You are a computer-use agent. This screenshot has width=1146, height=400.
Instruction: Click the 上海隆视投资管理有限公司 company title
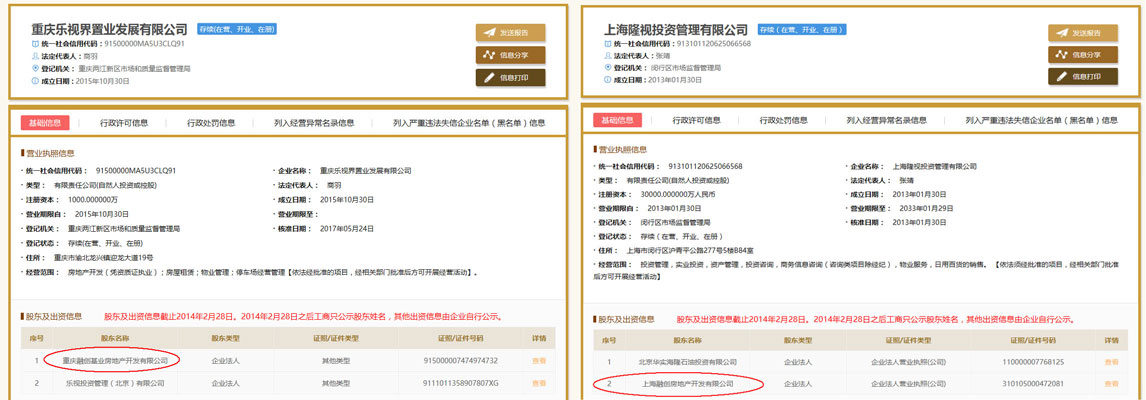click(x=677, y=30)
